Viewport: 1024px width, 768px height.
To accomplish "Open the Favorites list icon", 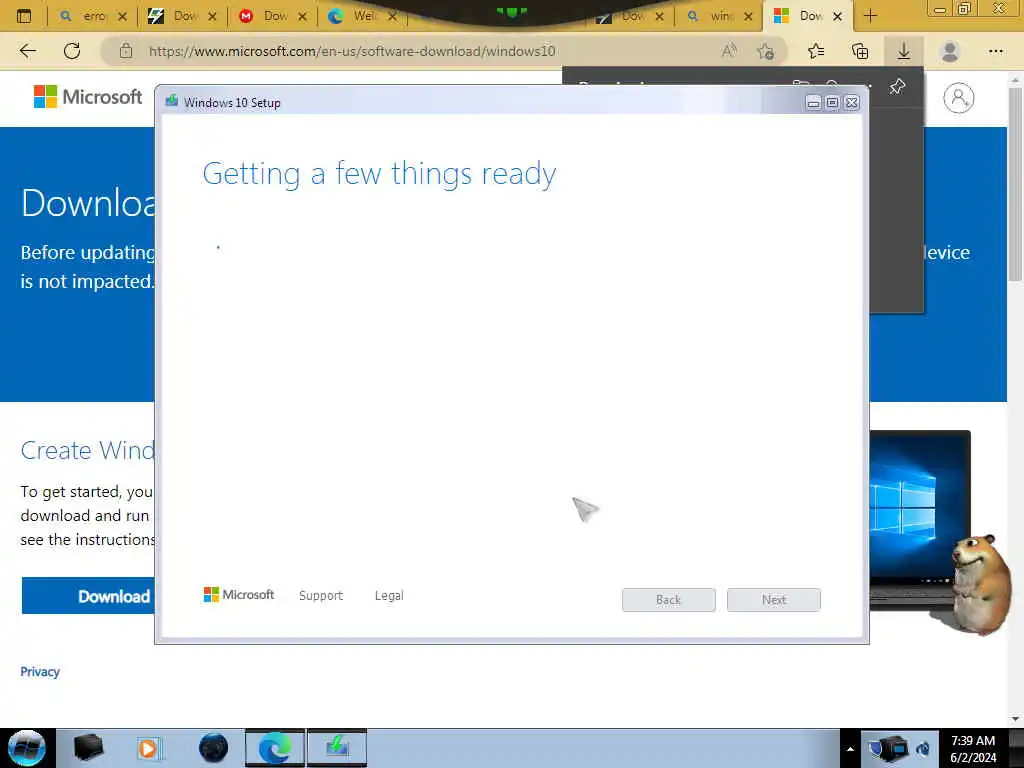I will point(816,51).
